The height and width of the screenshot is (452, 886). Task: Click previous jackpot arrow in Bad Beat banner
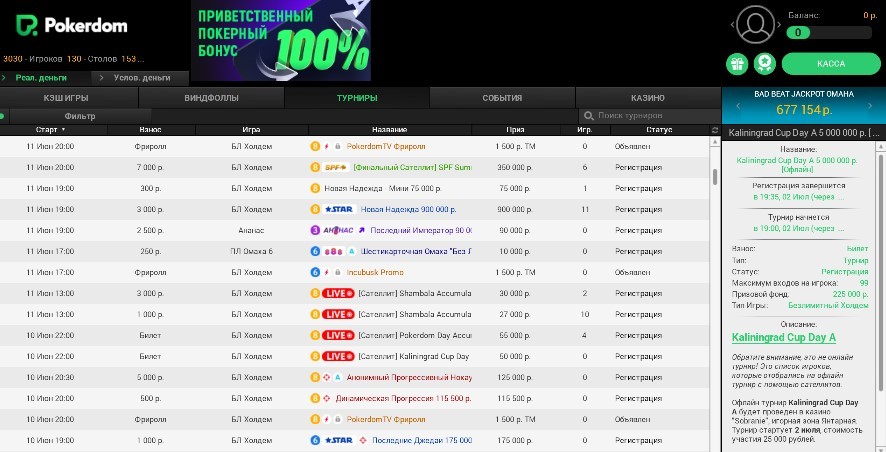tap(737, 106)
